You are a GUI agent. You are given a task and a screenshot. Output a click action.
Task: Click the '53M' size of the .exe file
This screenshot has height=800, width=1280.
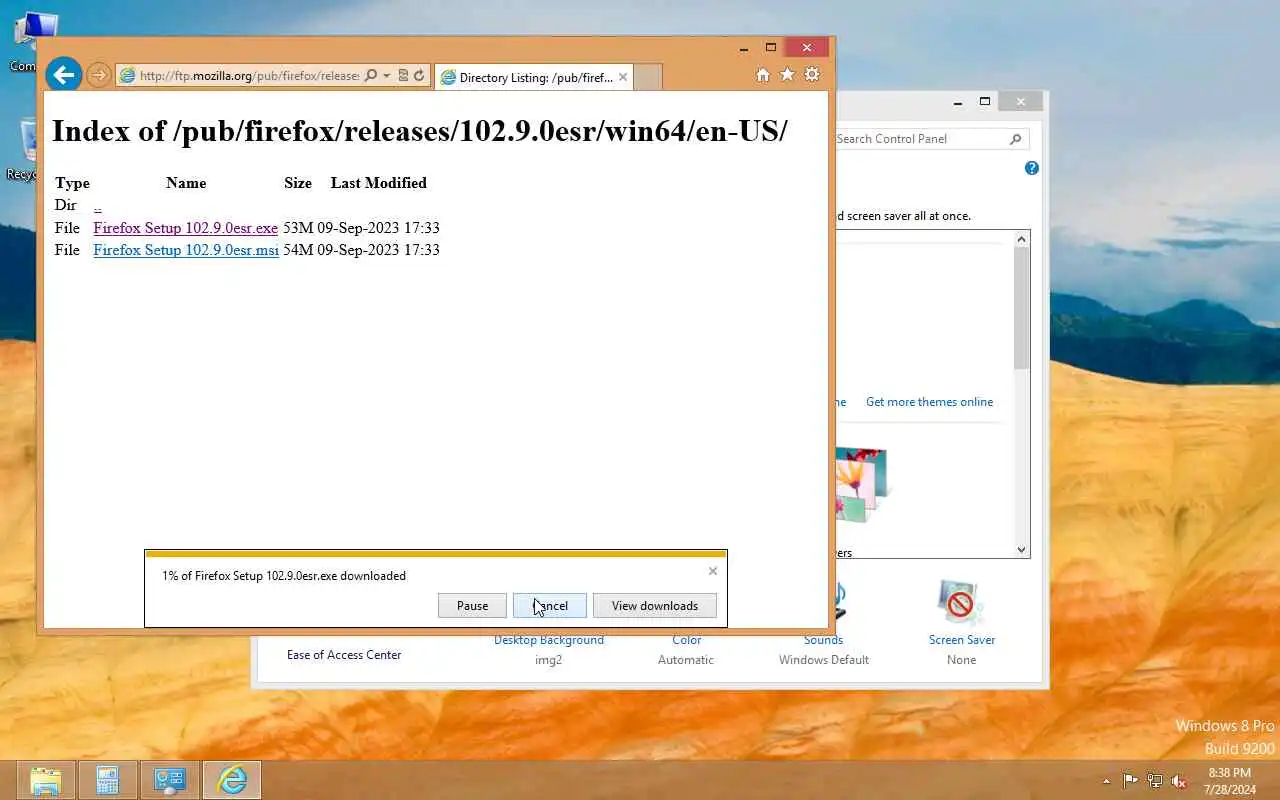(298, 228)
